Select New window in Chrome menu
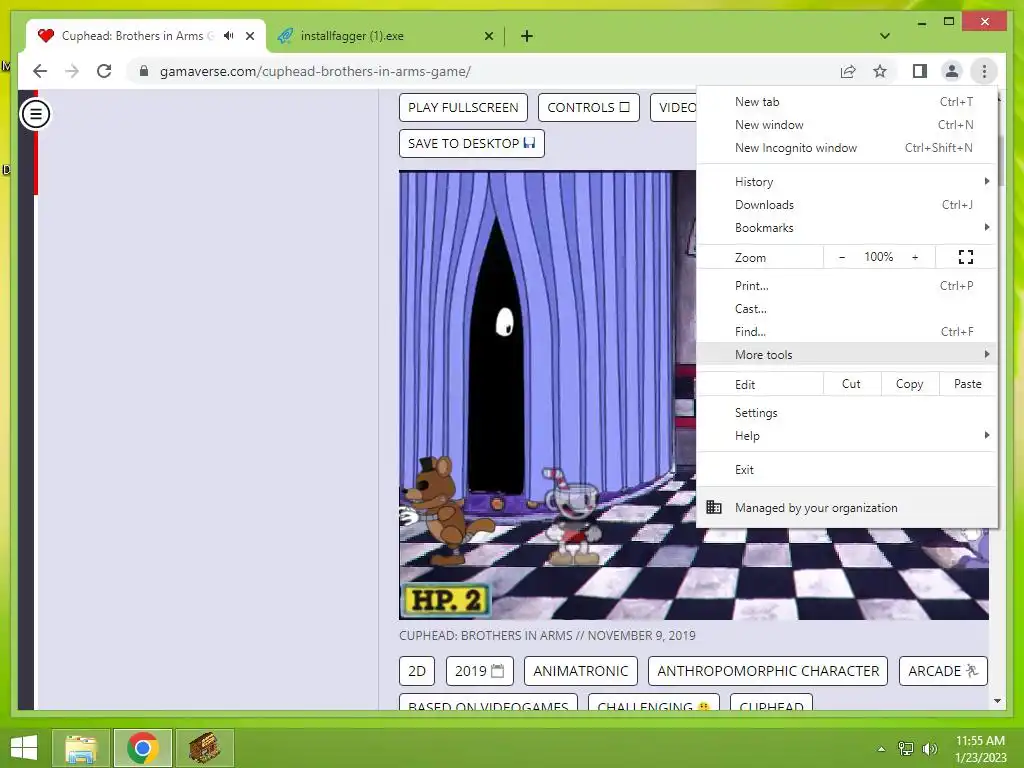Image resolution: width=1024 pixels, height=768 pixels. pyautogui.click(x=847, y=125)
